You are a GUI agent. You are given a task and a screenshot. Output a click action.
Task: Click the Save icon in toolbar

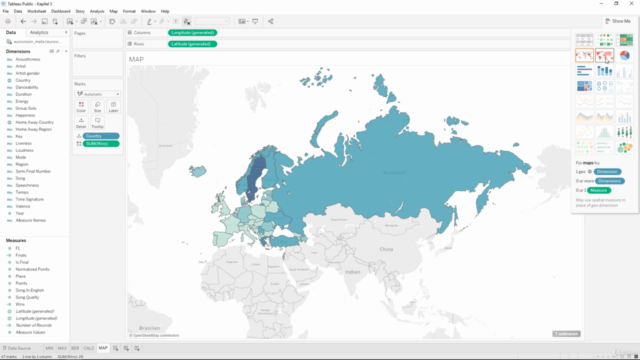tap(44, 21)
